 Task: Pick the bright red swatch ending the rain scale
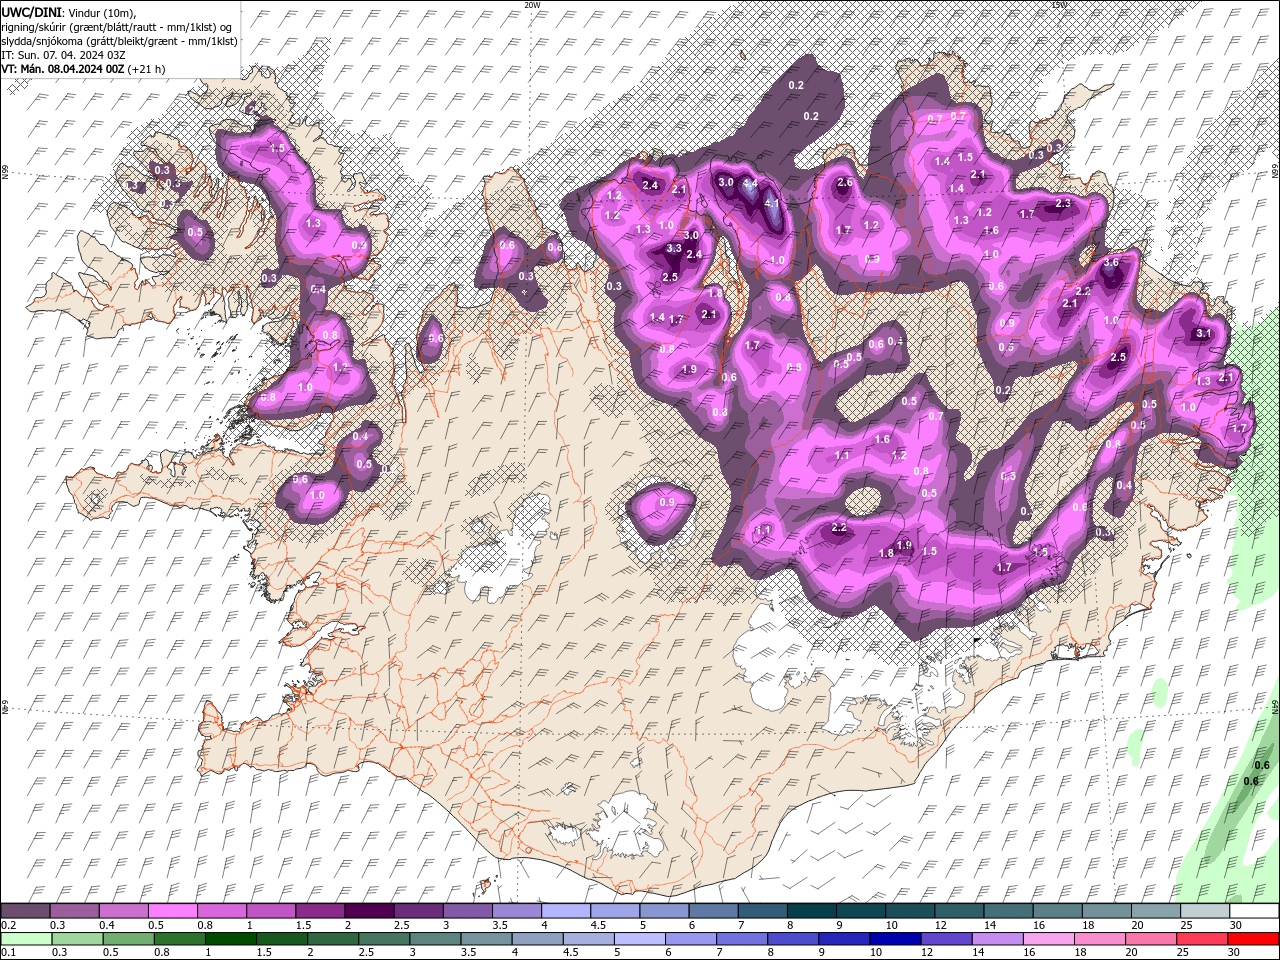pos(1254,938)
